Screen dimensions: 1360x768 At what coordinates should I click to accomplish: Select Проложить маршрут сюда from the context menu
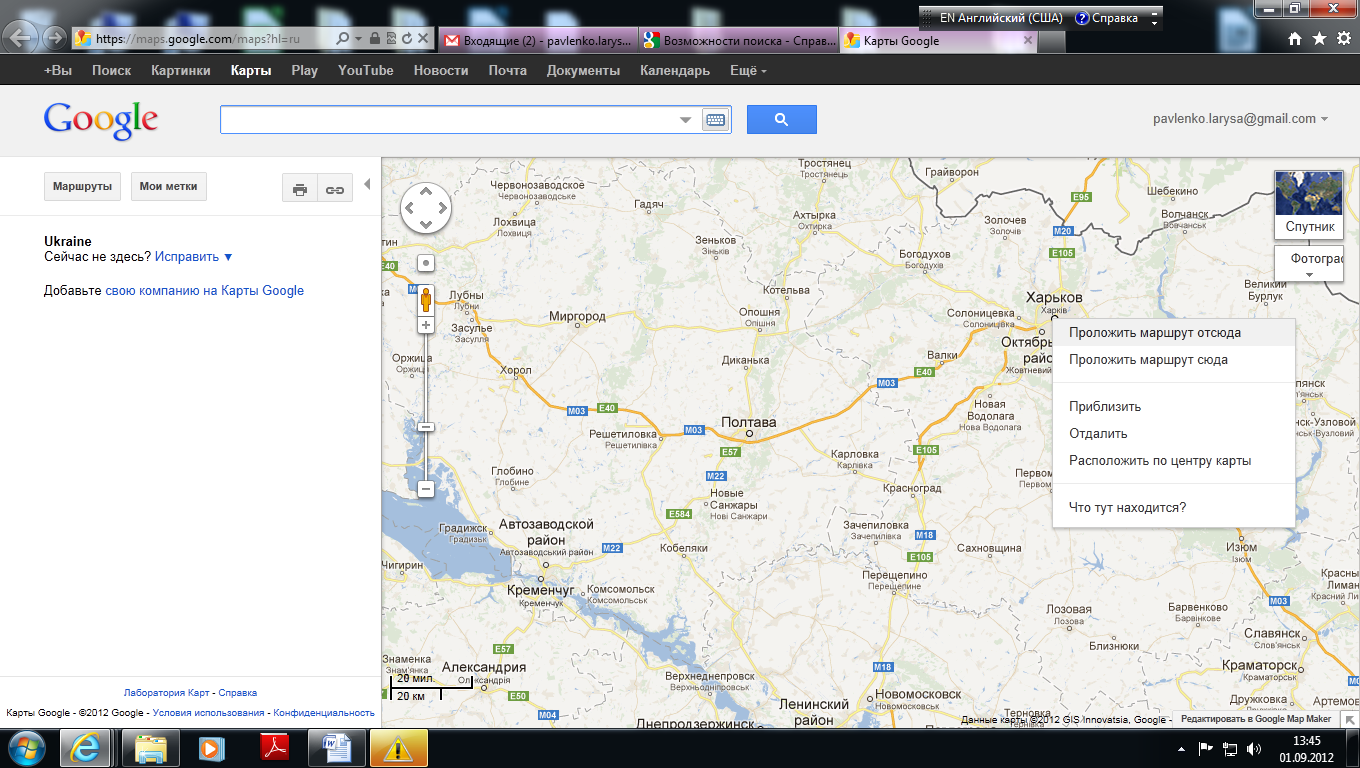click(1174, 360)
